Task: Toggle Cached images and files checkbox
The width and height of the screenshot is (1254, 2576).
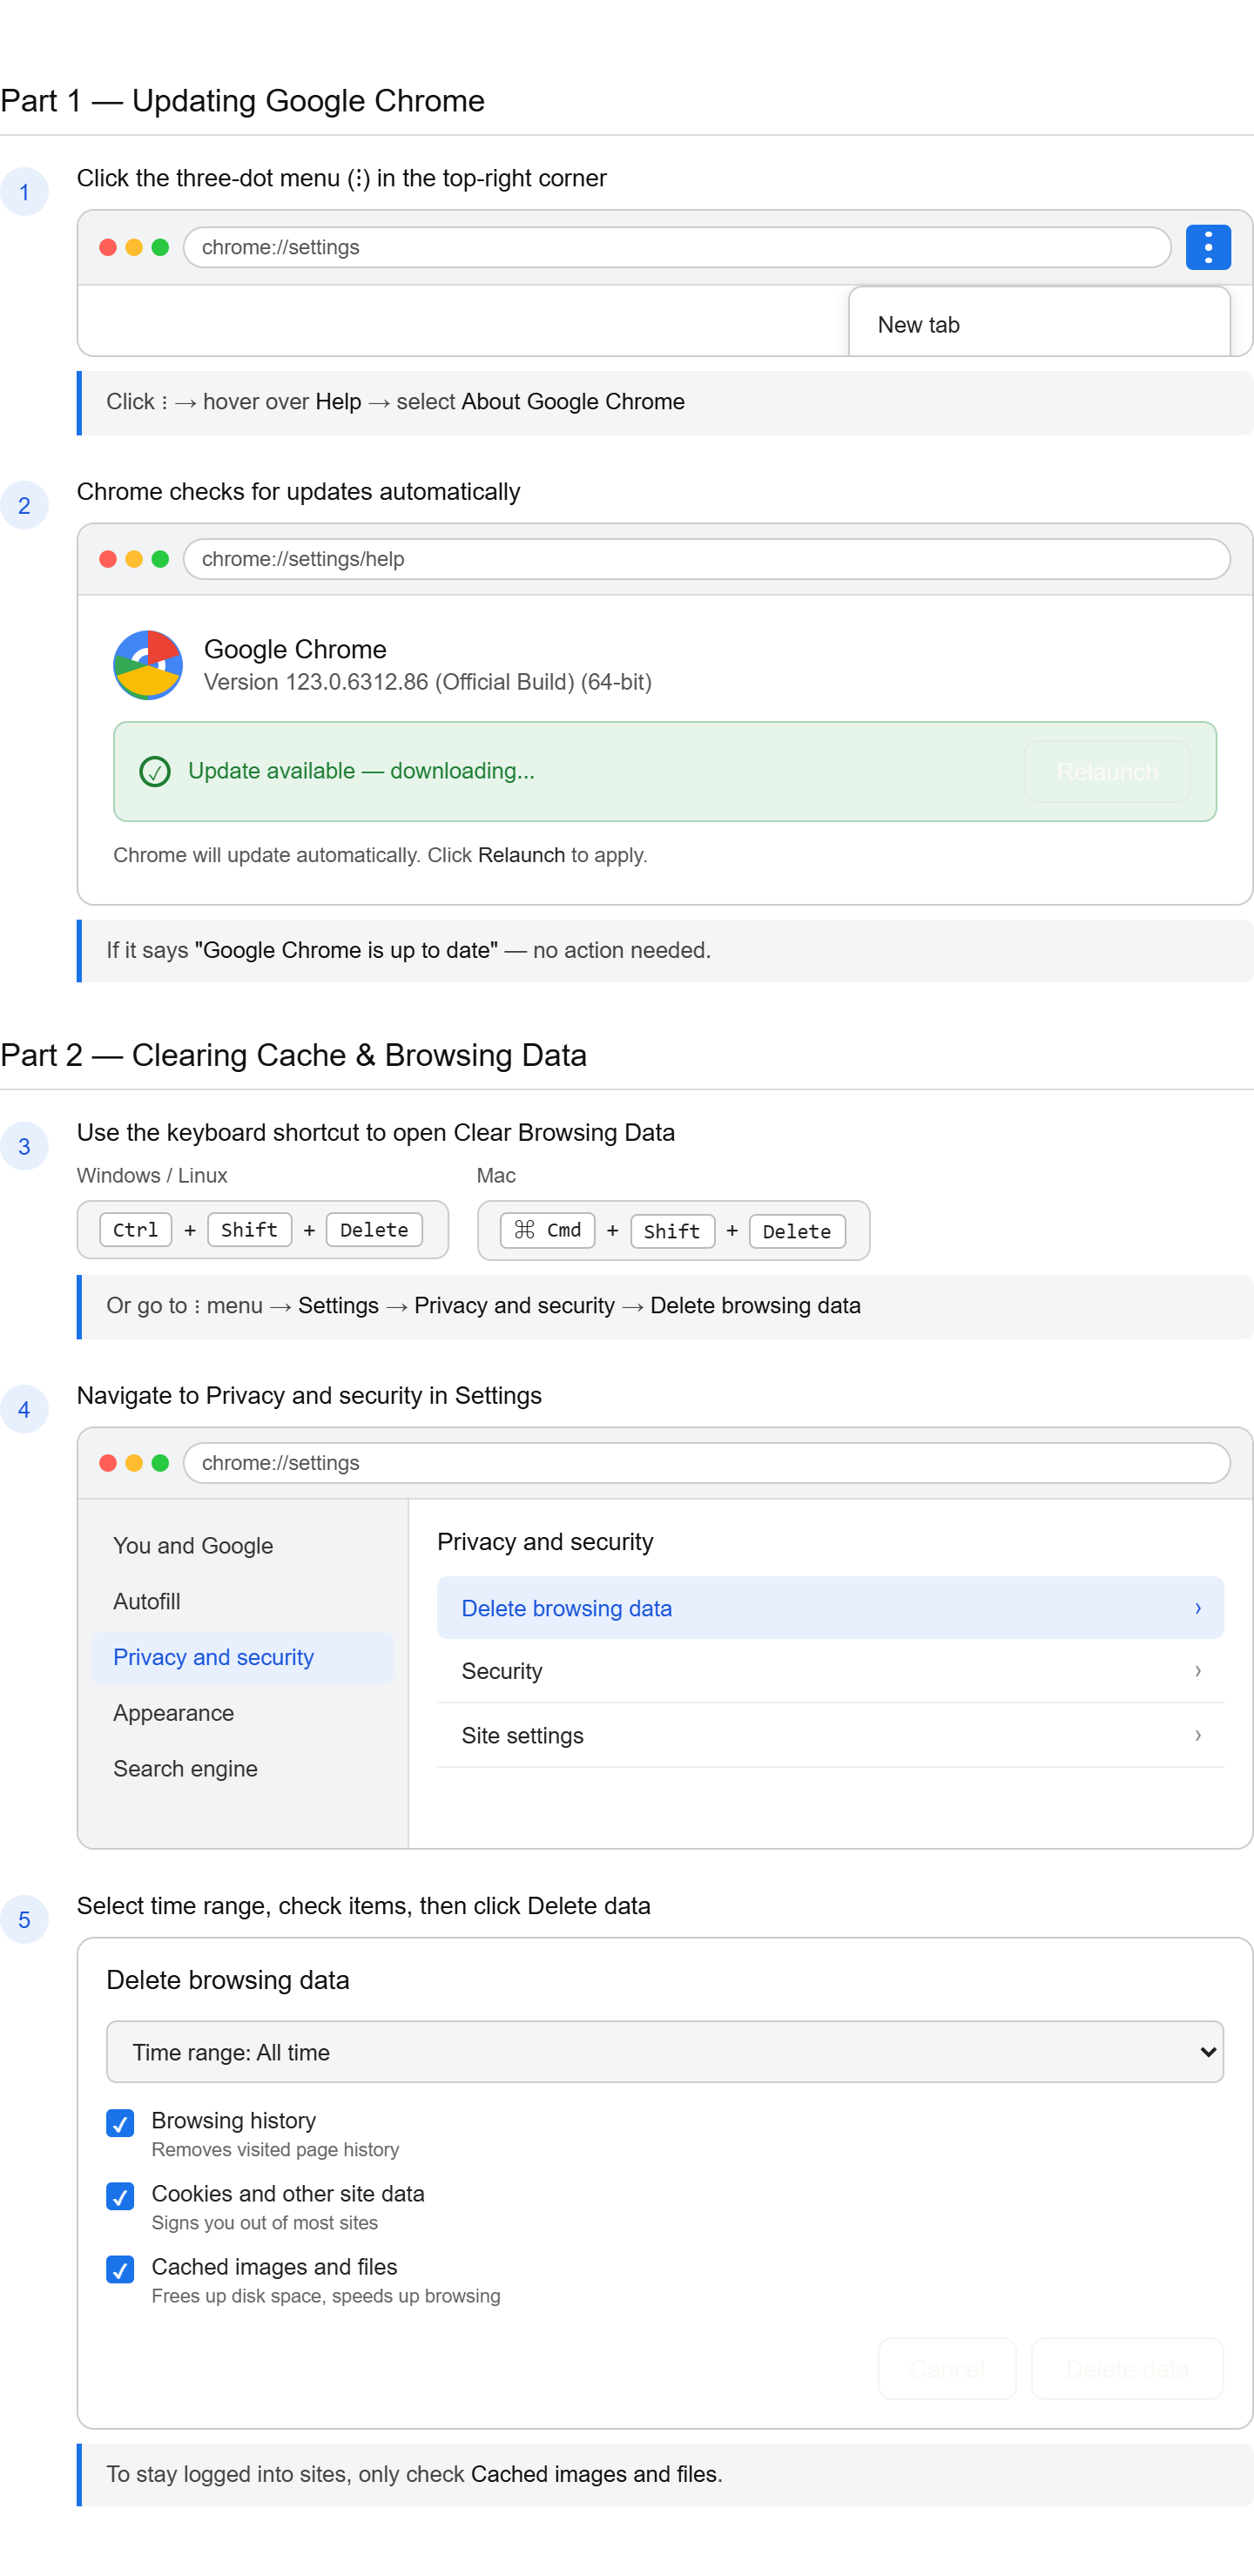Action: click(120, 2269)
